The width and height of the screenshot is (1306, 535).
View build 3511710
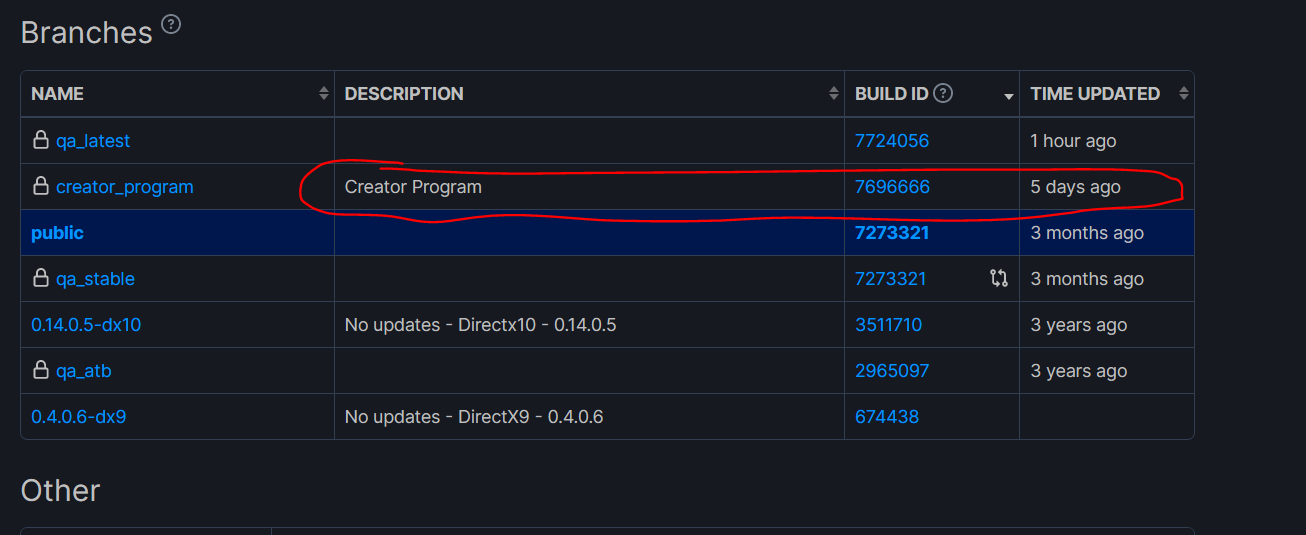(x=888, y=325)
